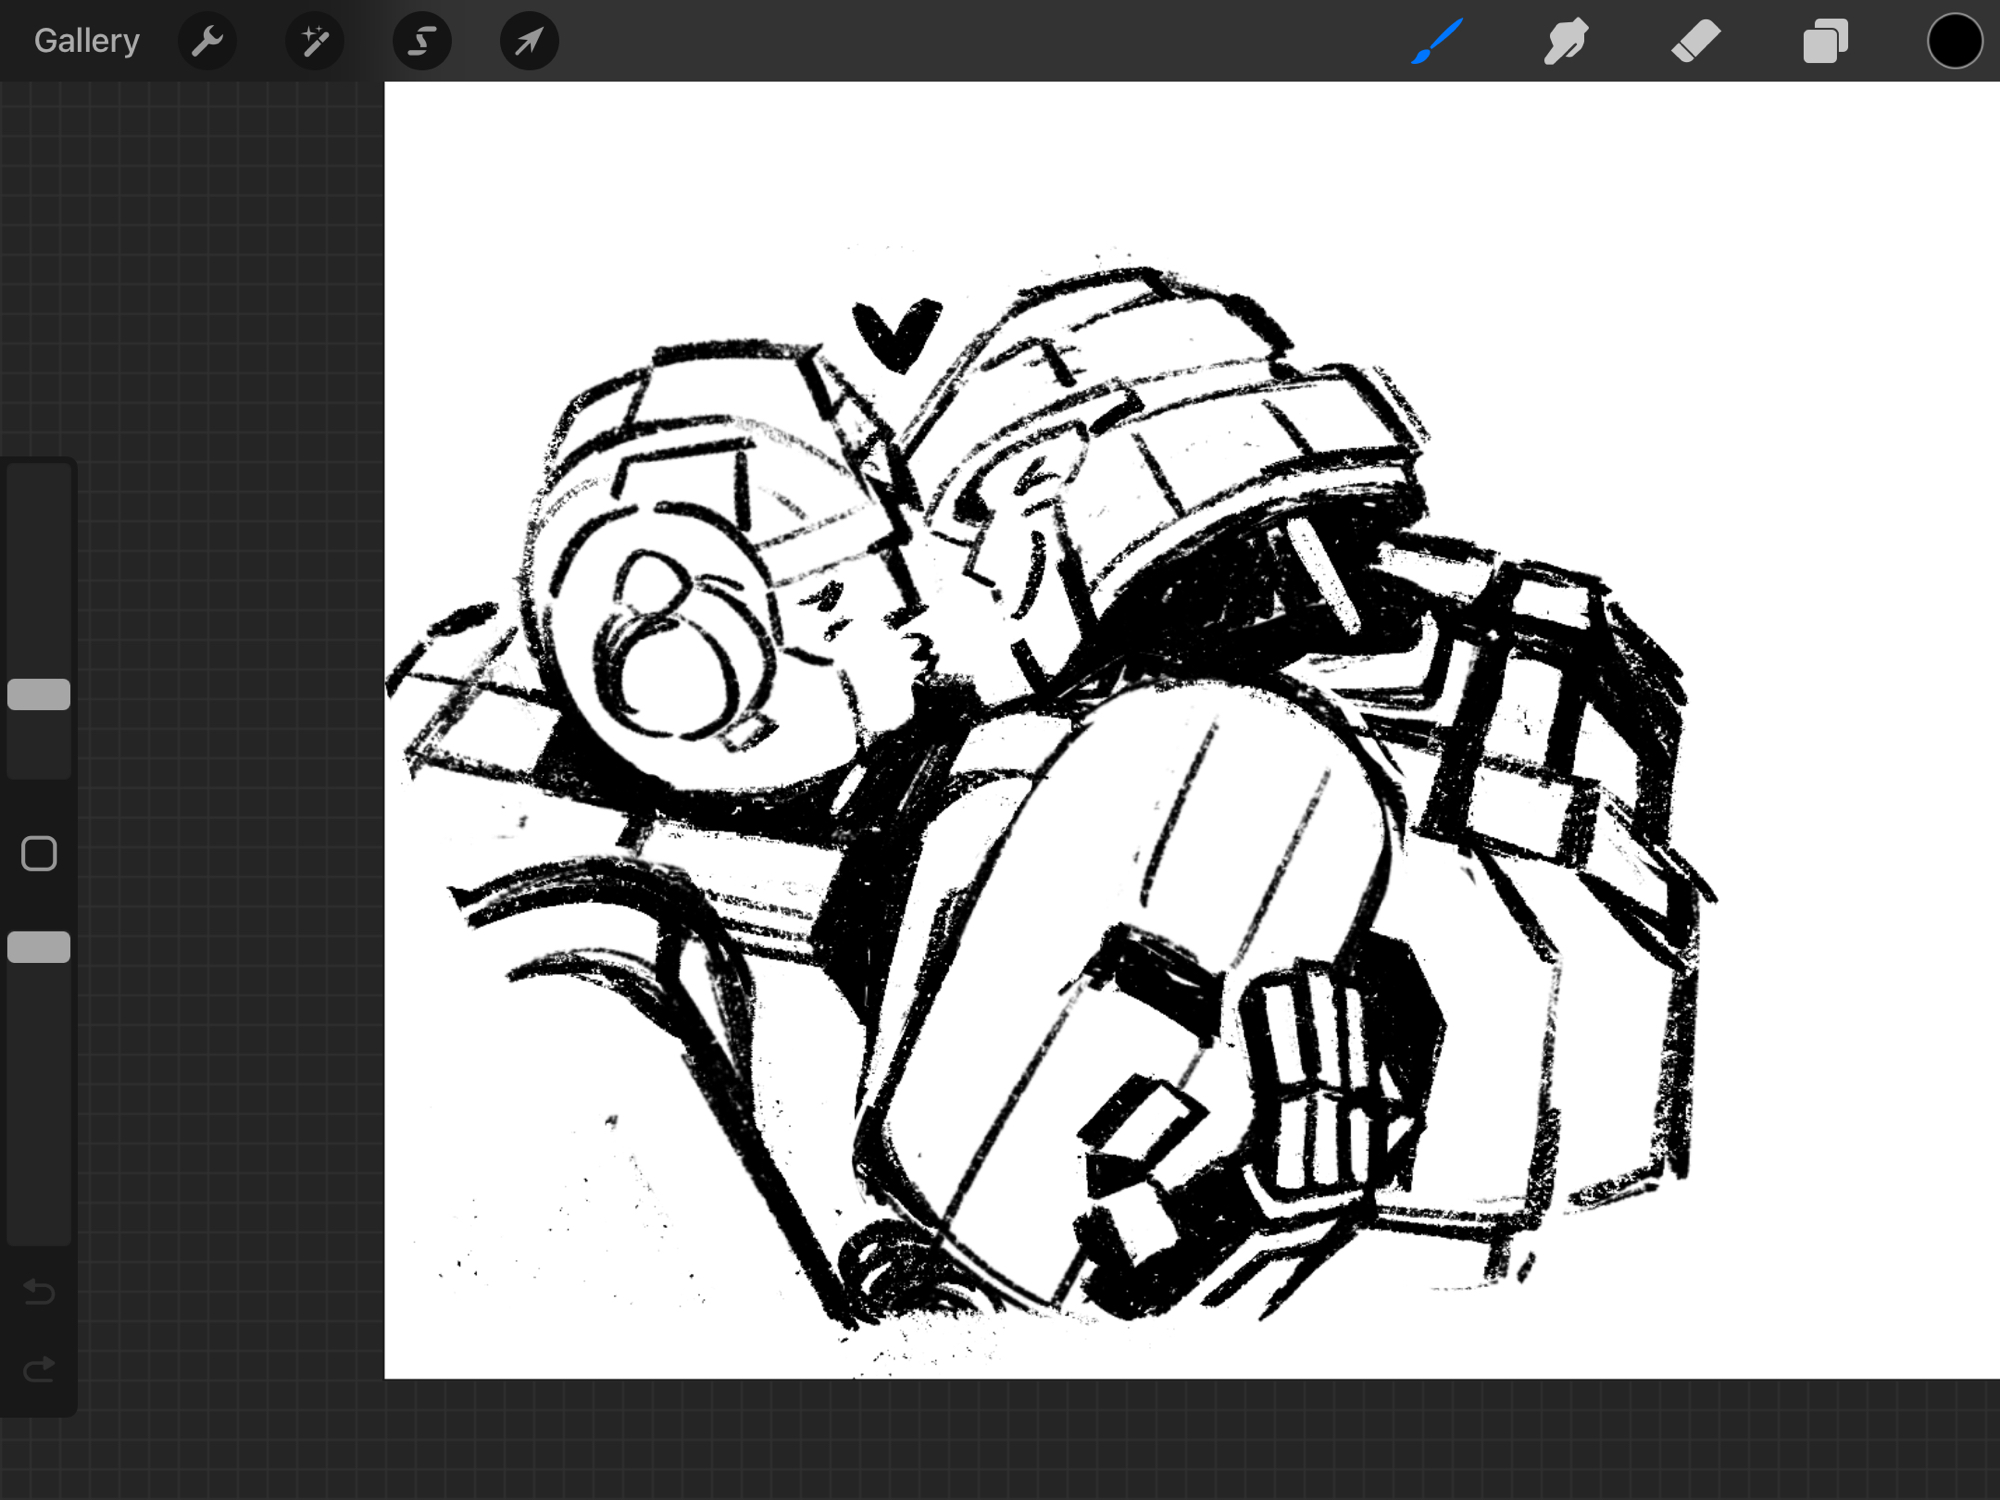Open the Adjustments magic wand menu
Viewport: 2000px width, 1500px height.
coord(315,41)
